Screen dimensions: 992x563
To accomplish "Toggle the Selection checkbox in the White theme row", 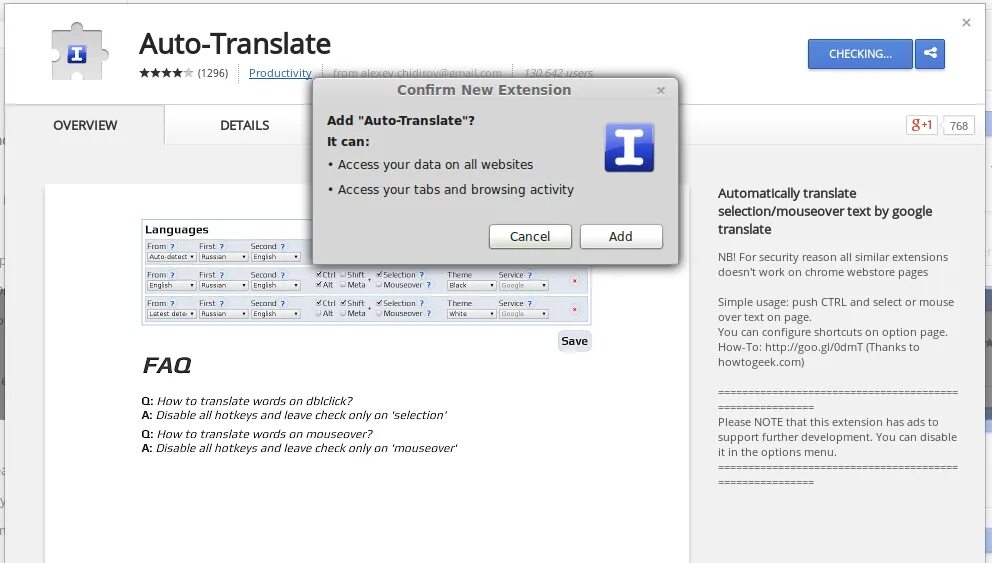I will pos(379,303).
